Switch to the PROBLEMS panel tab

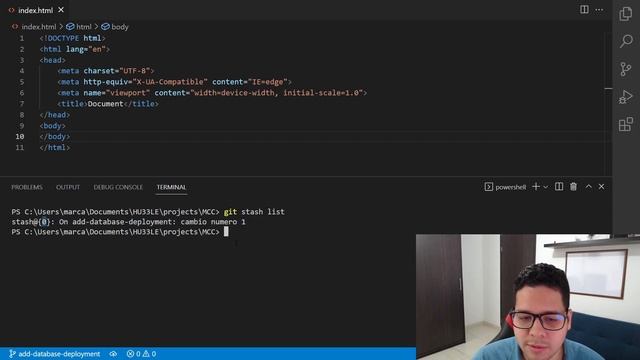(27, 187)
